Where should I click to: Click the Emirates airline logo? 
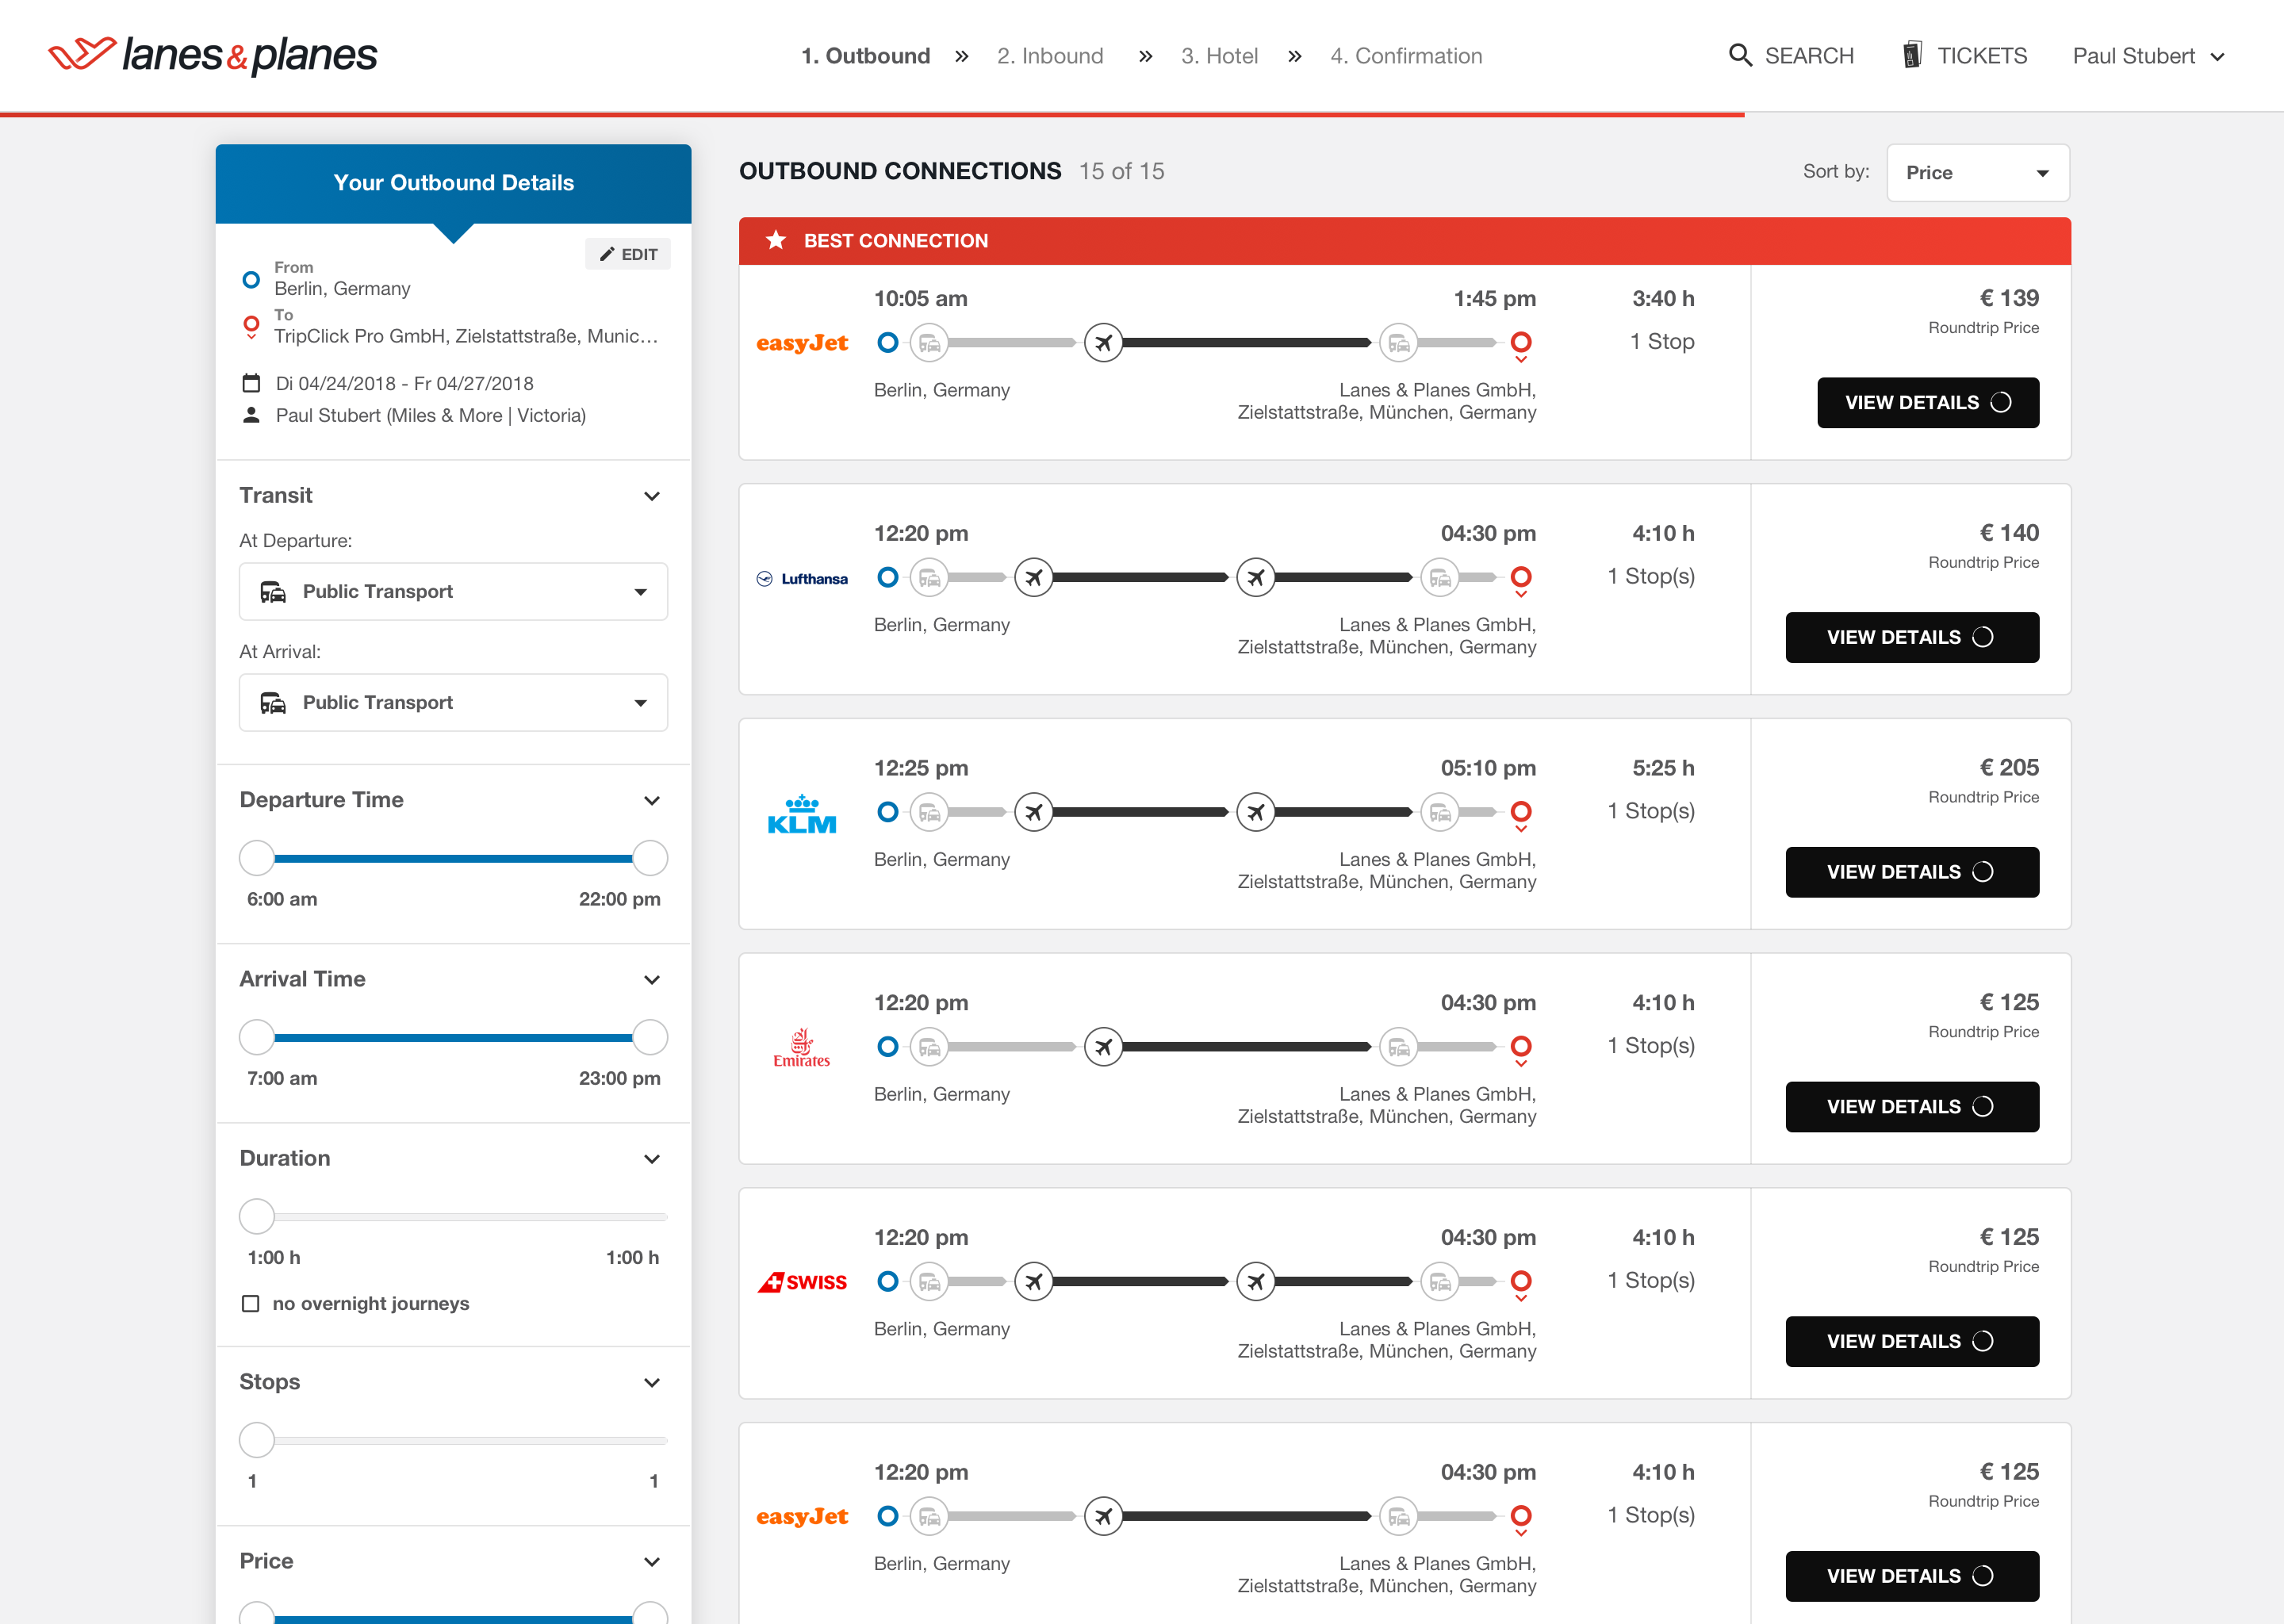pos(801,1048)
